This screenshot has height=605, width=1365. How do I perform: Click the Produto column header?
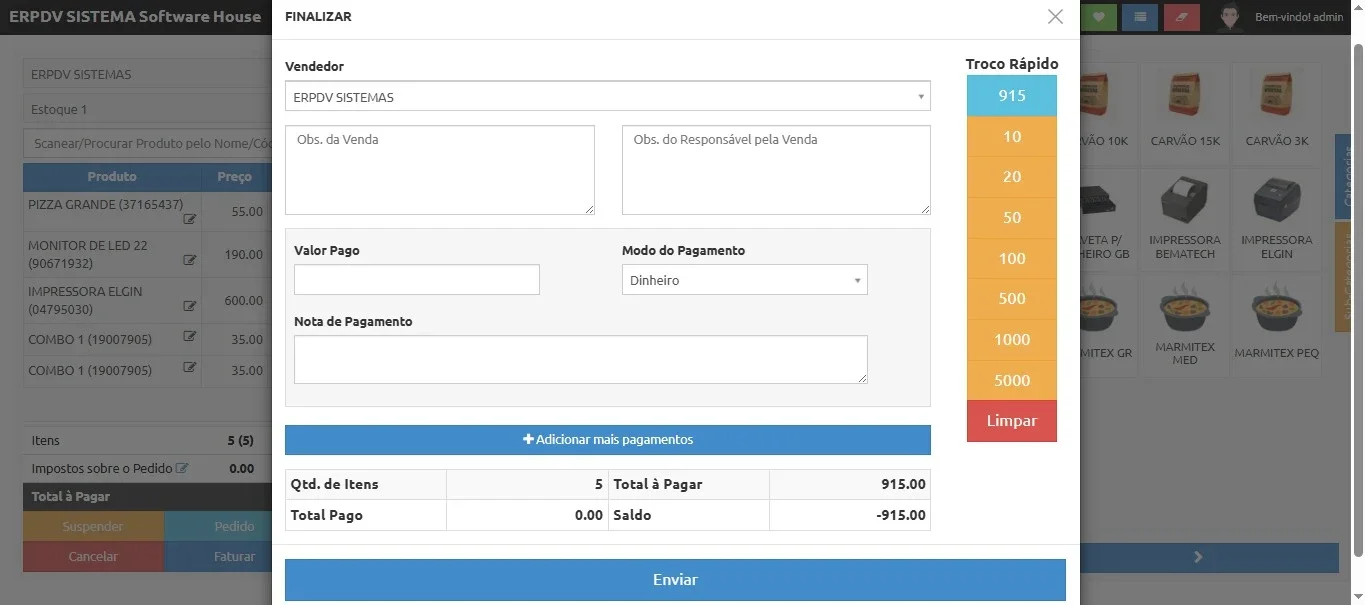point(112,177)
